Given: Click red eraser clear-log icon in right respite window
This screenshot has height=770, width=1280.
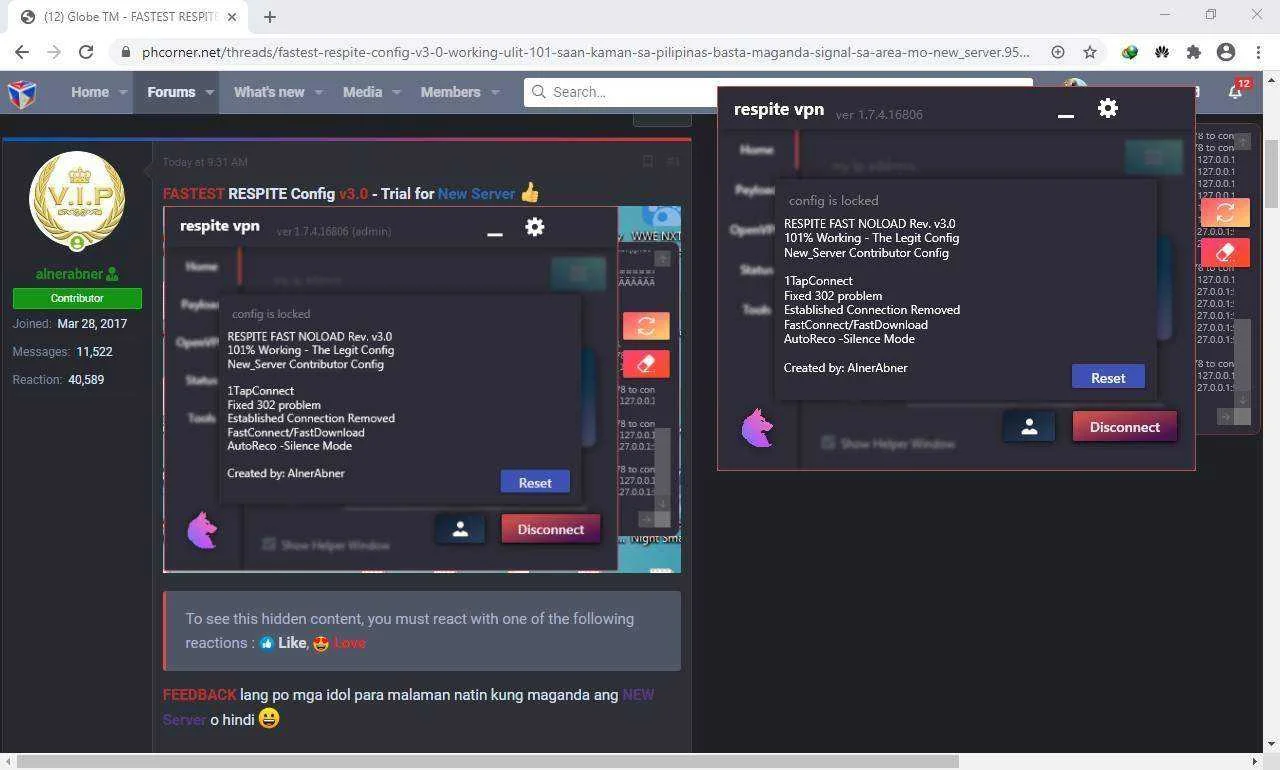Looking at the screenshot, I should (1225, 252).
